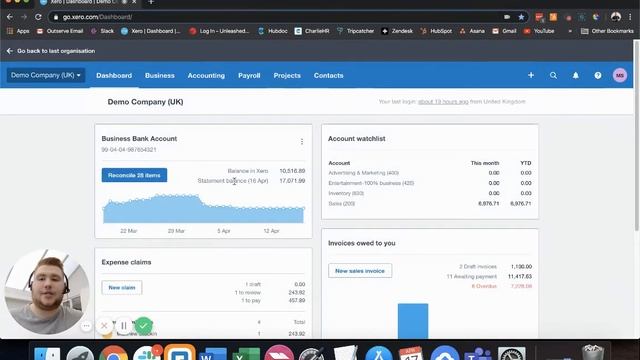This screenshot has width=640, height=360.
Task: Click the Business Bank Account title
Action: coord(139,139)
